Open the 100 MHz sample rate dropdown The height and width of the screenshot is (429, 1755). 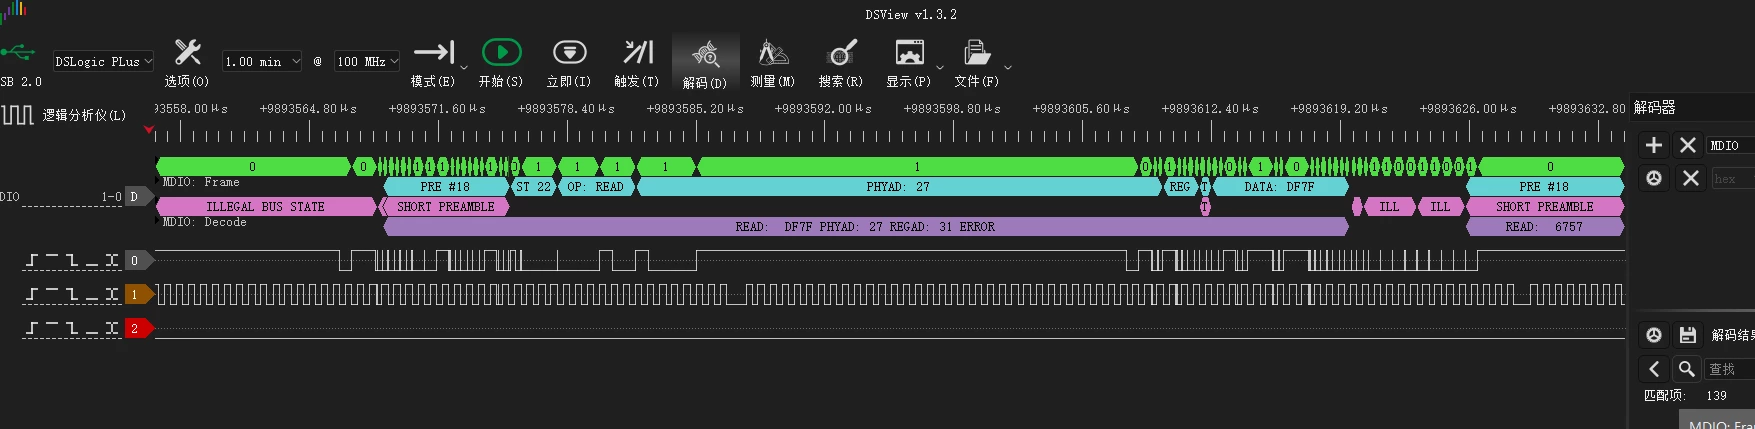pos(367,61)
